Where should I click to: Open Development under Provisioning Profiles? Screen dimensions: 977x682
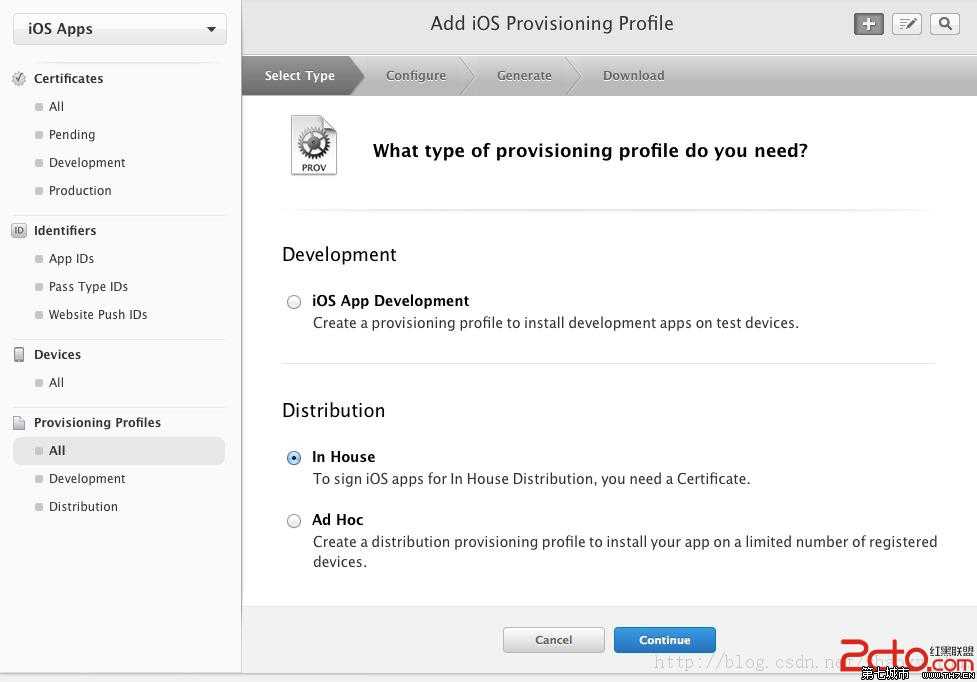87,478
